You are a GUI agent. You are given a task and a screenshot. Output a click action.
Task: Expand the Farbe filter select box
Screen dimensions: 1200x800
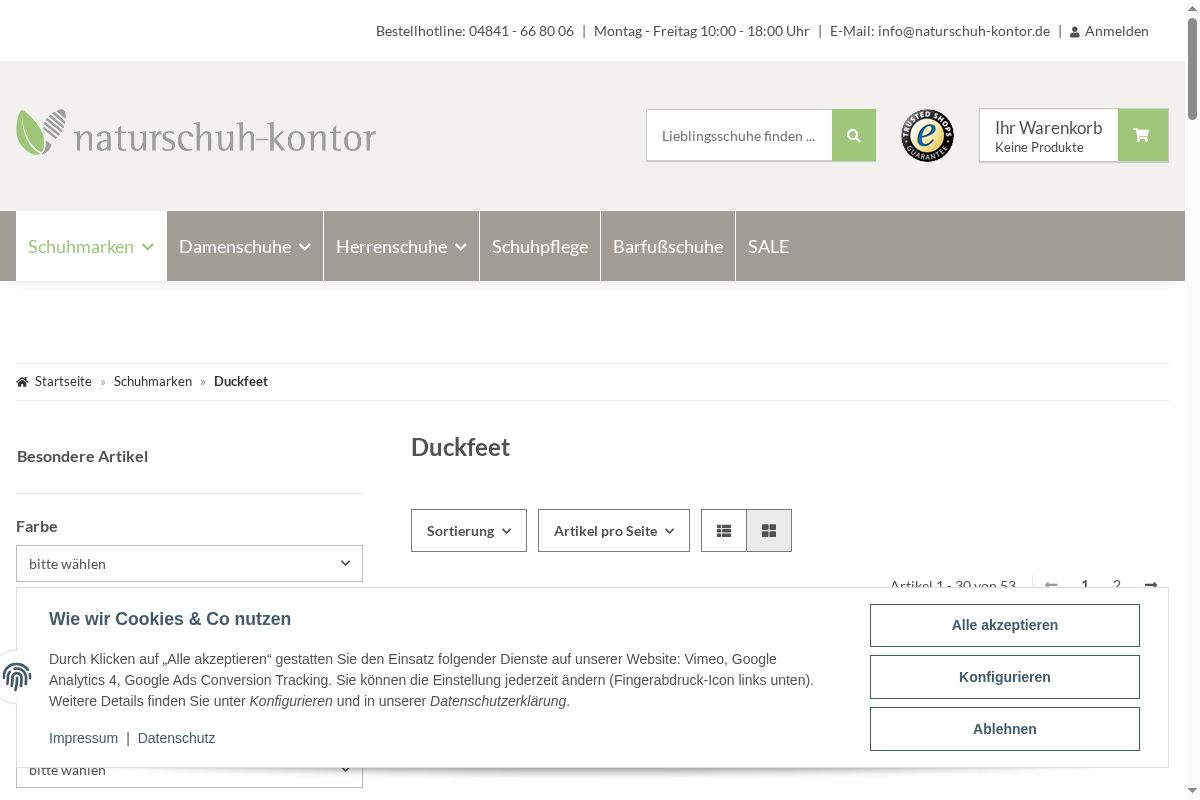(x=189, y=564)
